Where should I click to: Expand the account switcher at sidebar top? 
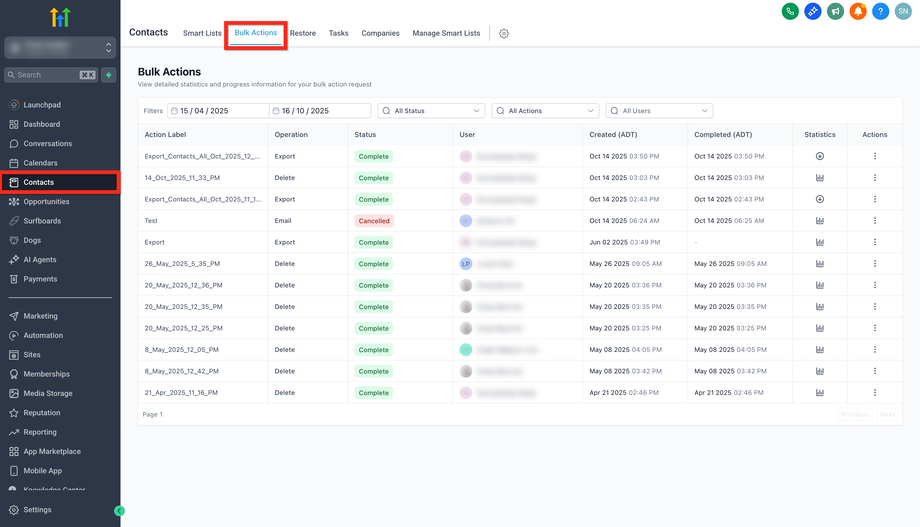pyautogui.click(x=60, y=48)
